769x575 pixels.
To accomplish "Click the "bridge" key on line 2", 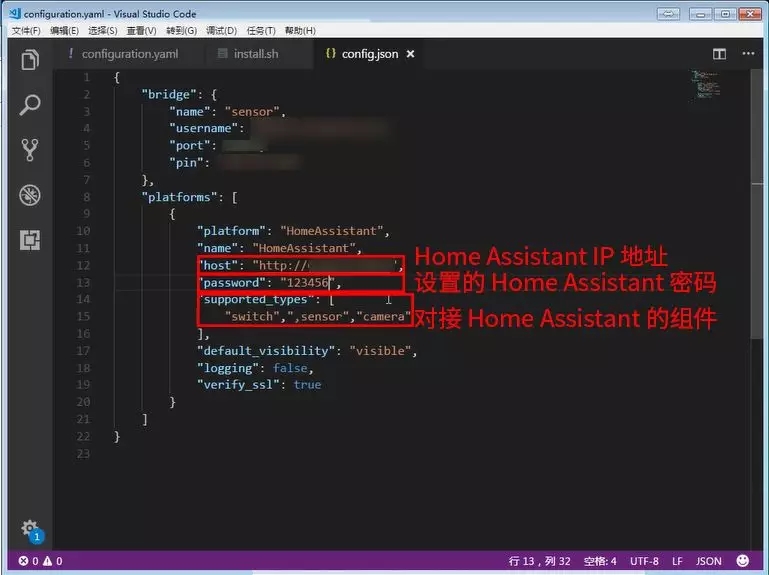I will (x=169, y=94).
